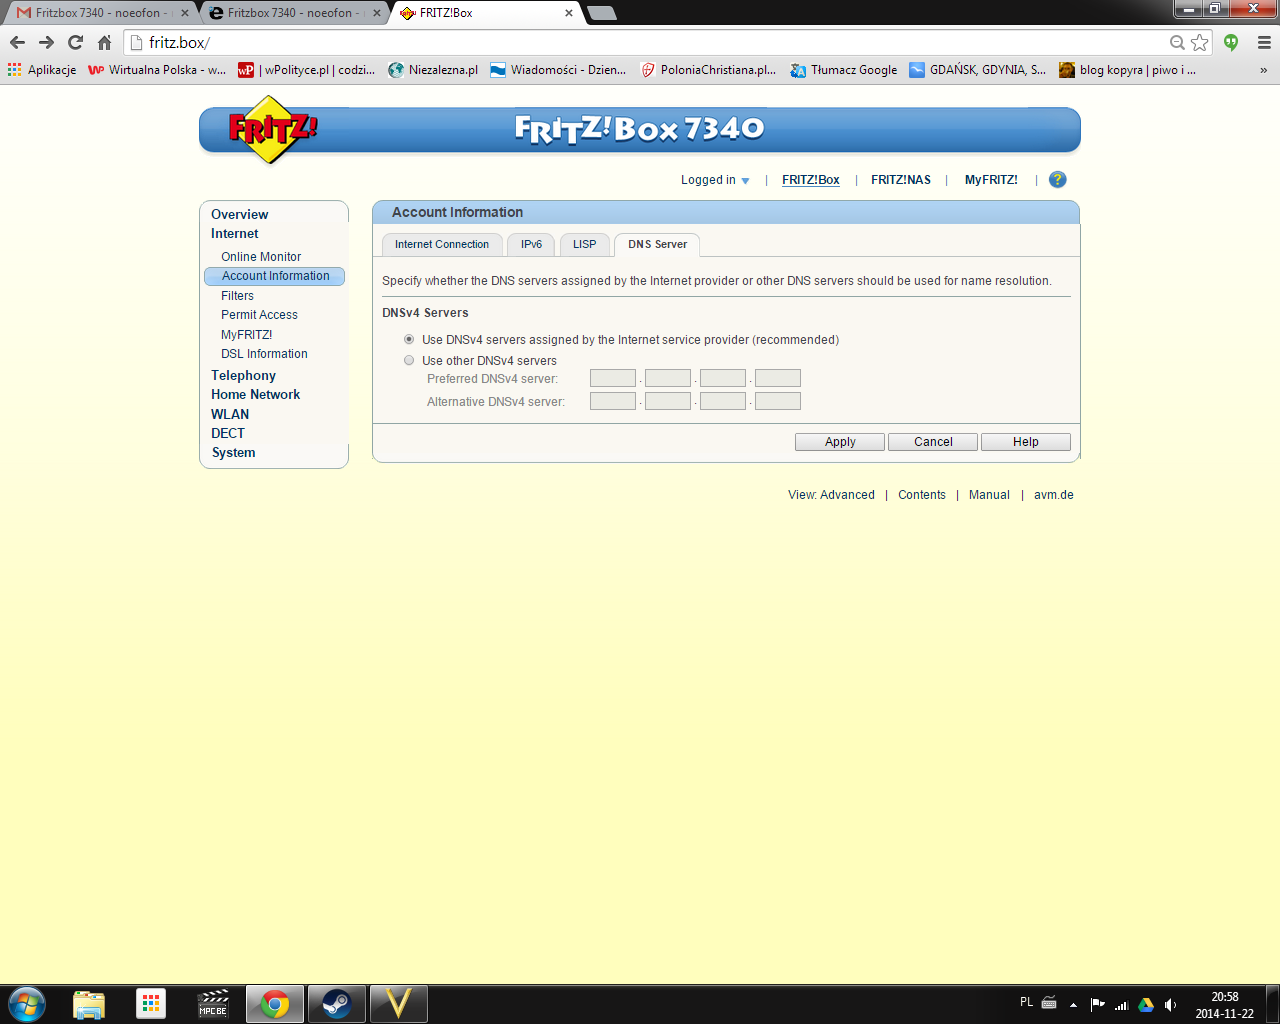The width and height of the screenshot is (1280, 1024).
Task: Open the Windows Start menu
Action: (26, 1004)
